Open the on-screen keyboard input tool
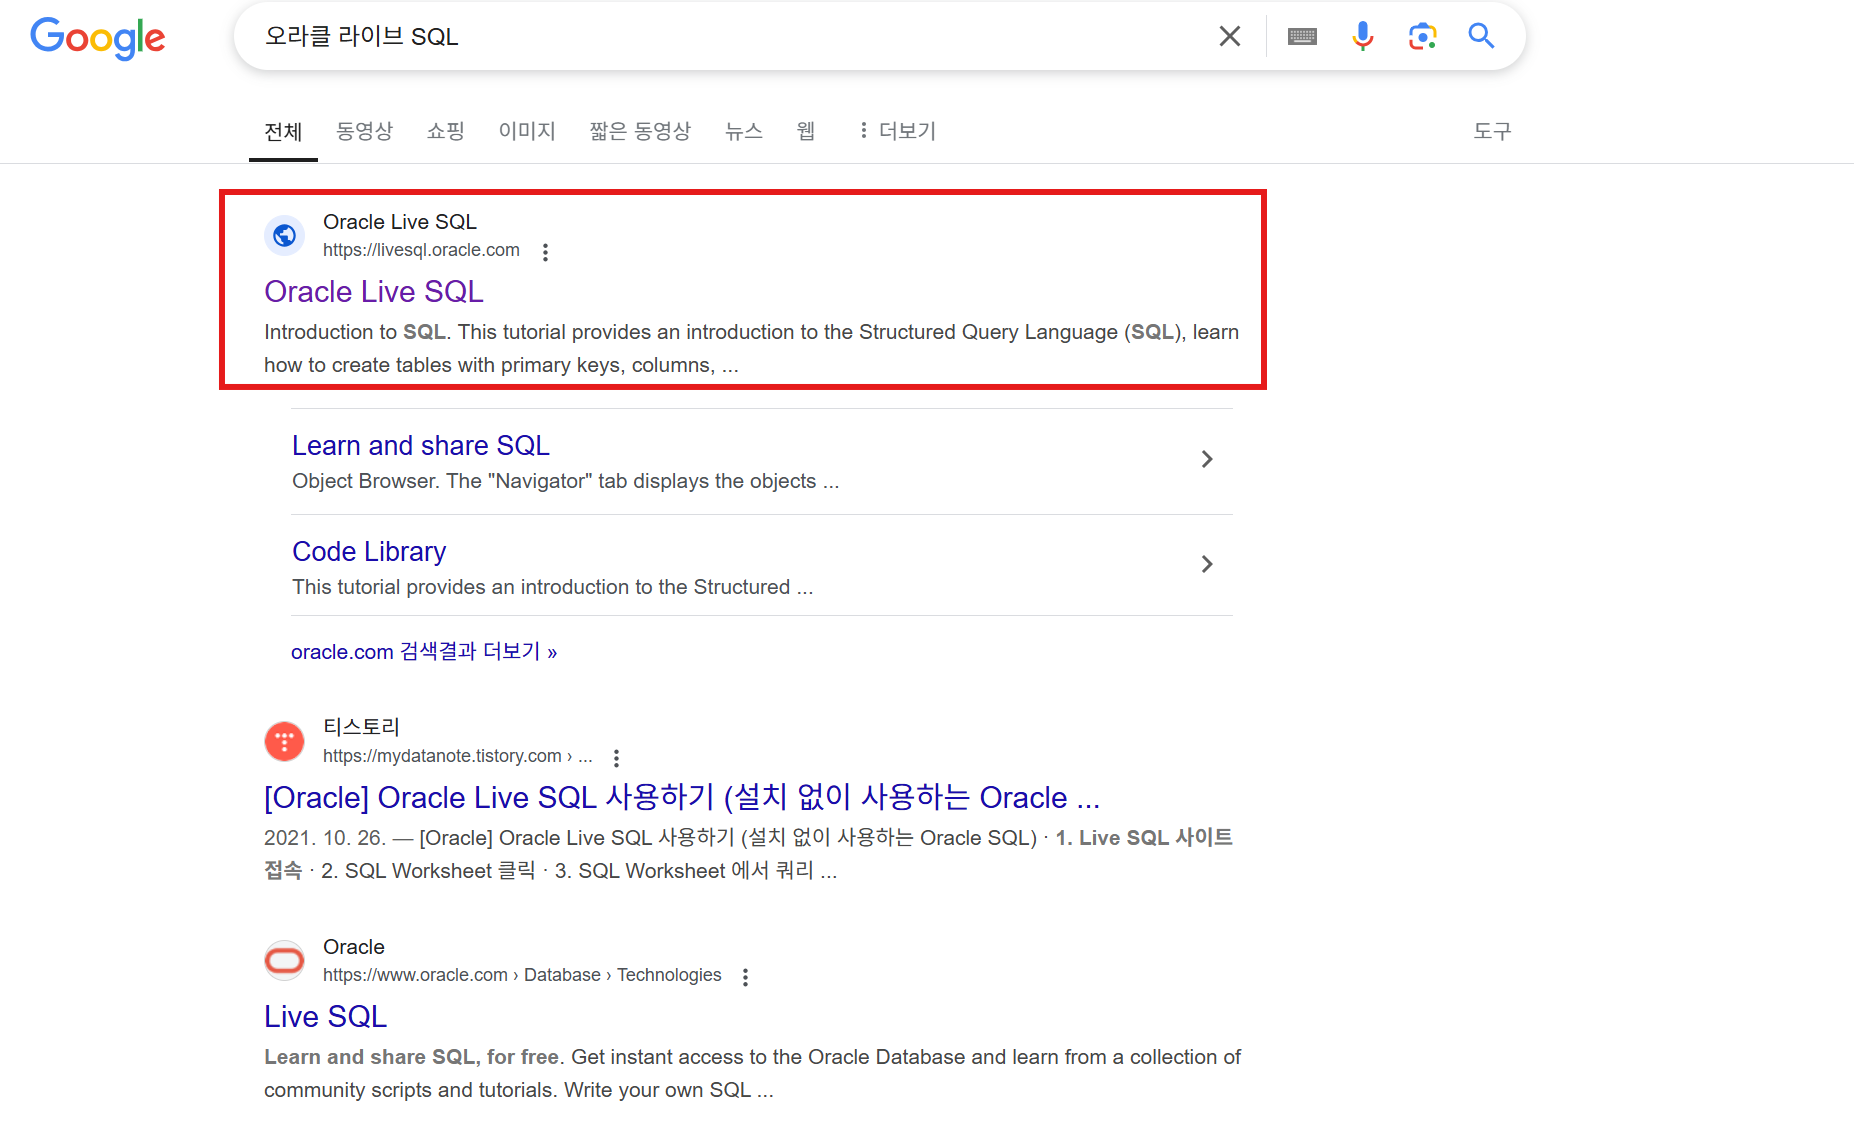This screenshot has height=1138, width=1854. click(x=1302, y=36)
